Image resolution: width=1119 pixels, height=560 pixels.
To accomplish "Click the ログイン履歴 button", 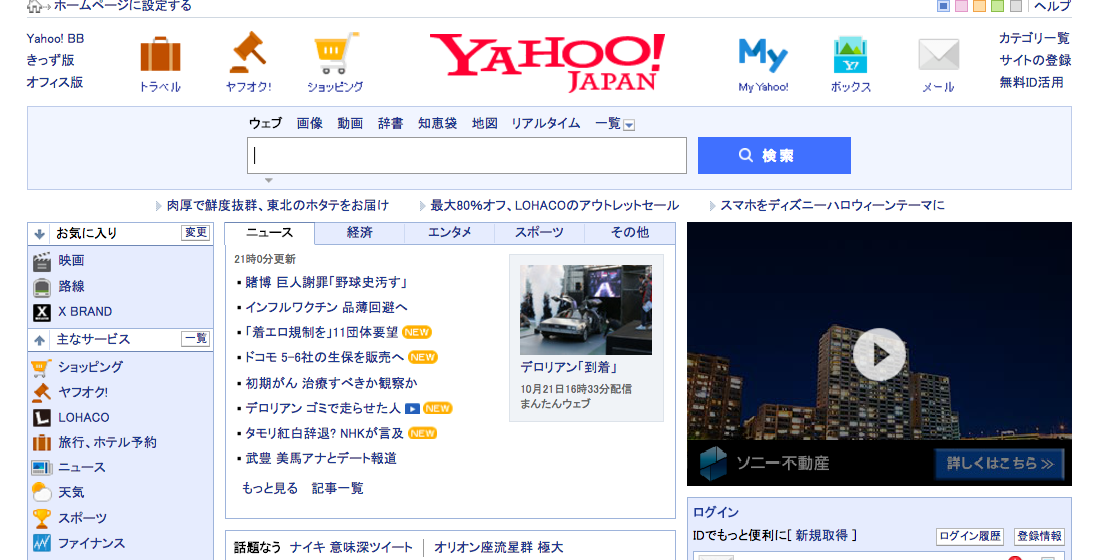I will point(970,536).
